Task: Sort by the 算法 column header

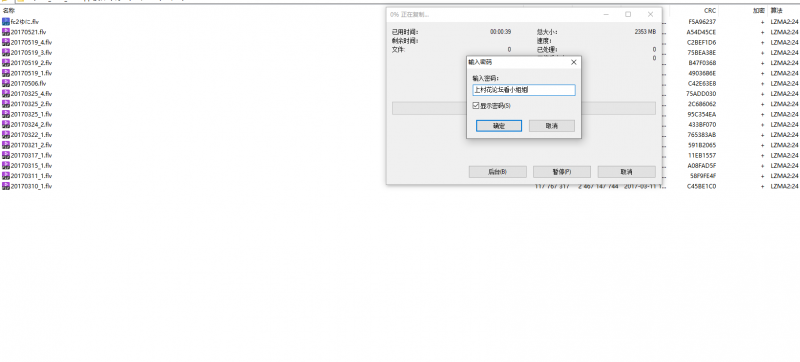Action: (x=776, y=10)
